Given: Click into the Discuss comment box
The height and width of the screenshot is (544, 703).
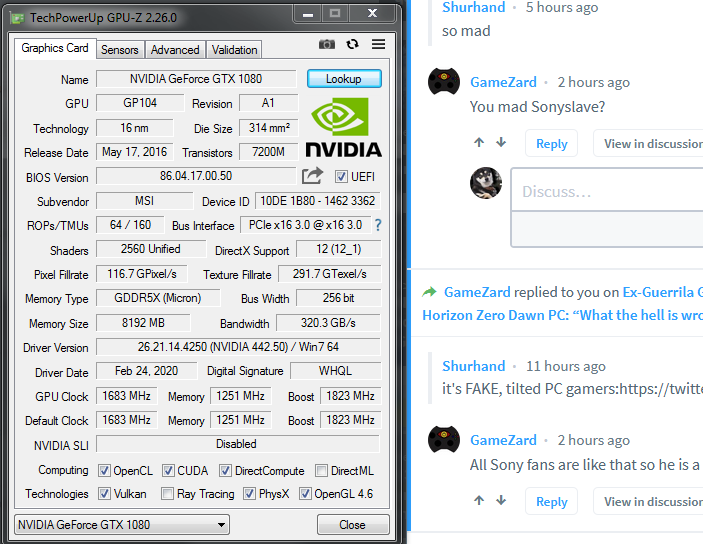Looking at the screenshot, I should [x=607, y=191].
